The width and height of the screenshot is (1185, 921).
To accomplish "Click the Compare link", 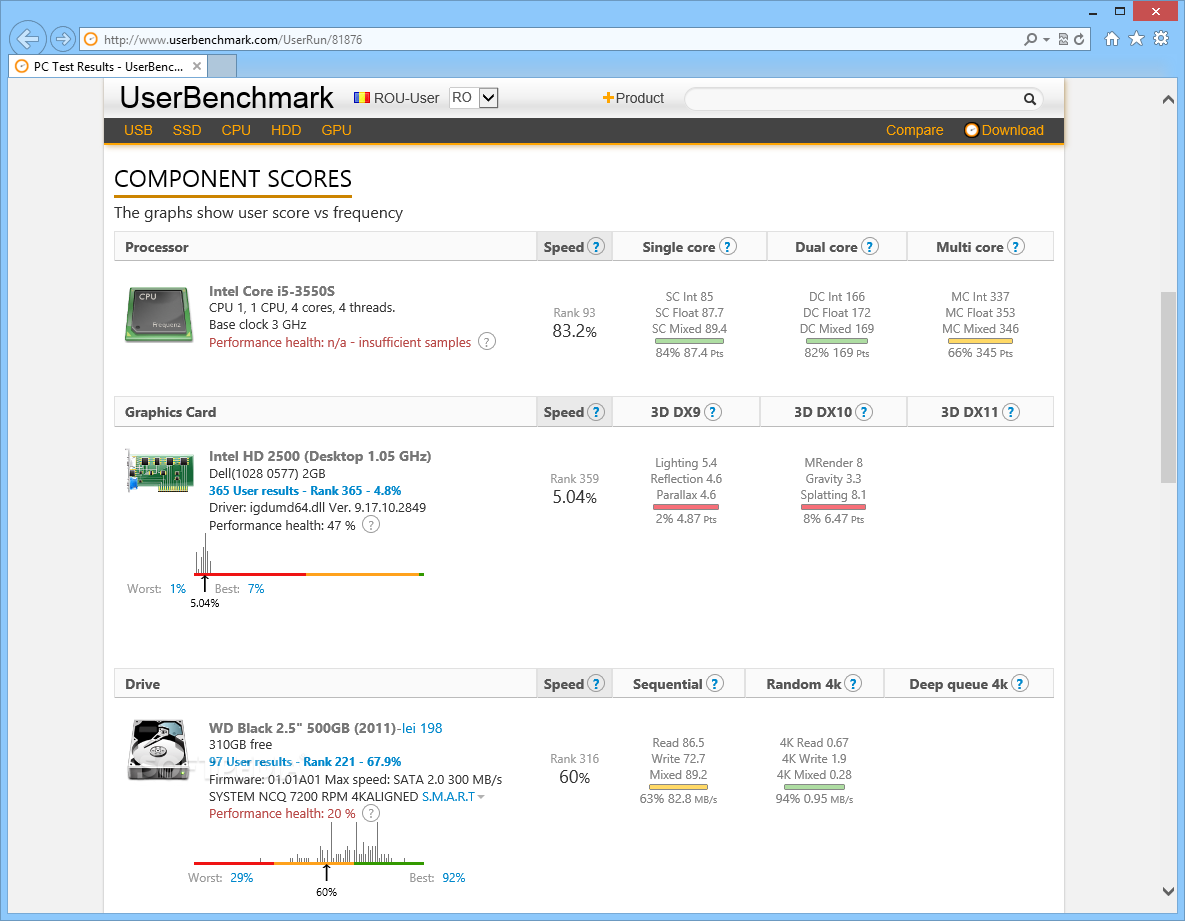I will pyautogui.click(x=914, y=130).
